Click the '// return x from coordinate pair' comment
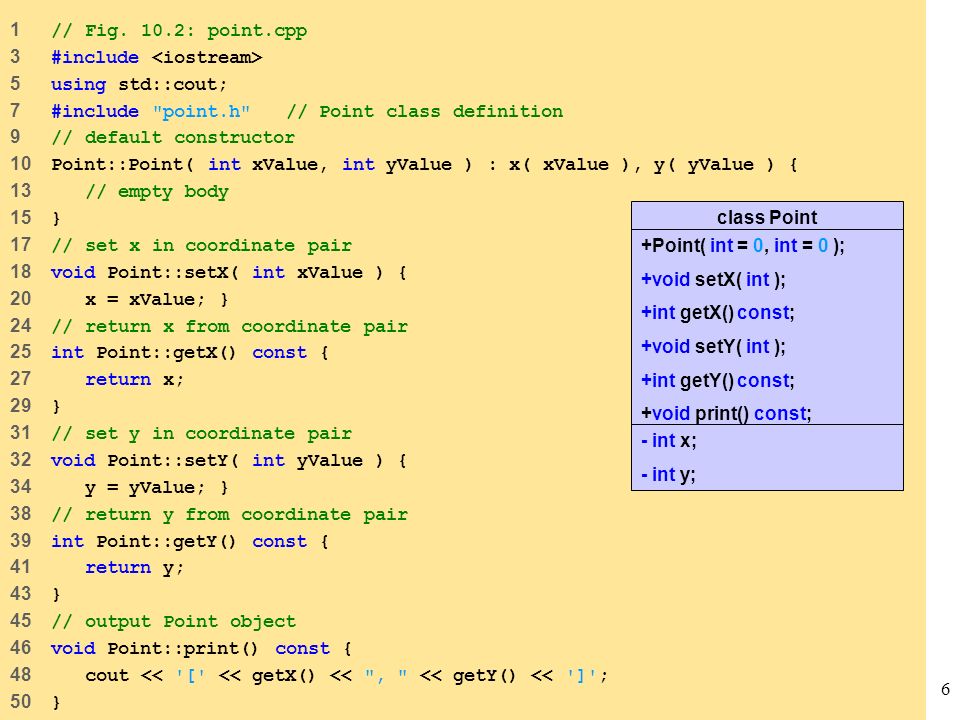This screenshot has height=720, width=960. [230, 326]
